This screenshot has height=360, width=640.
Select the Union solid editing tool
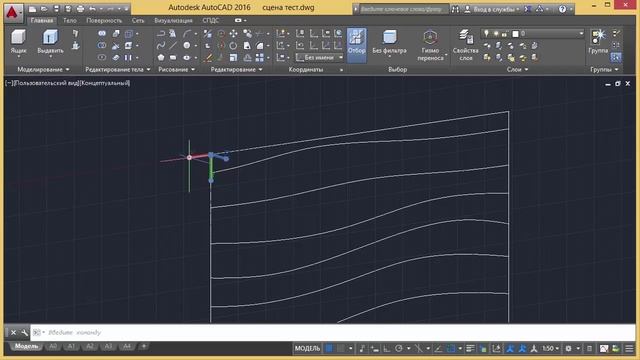(102, 33)
